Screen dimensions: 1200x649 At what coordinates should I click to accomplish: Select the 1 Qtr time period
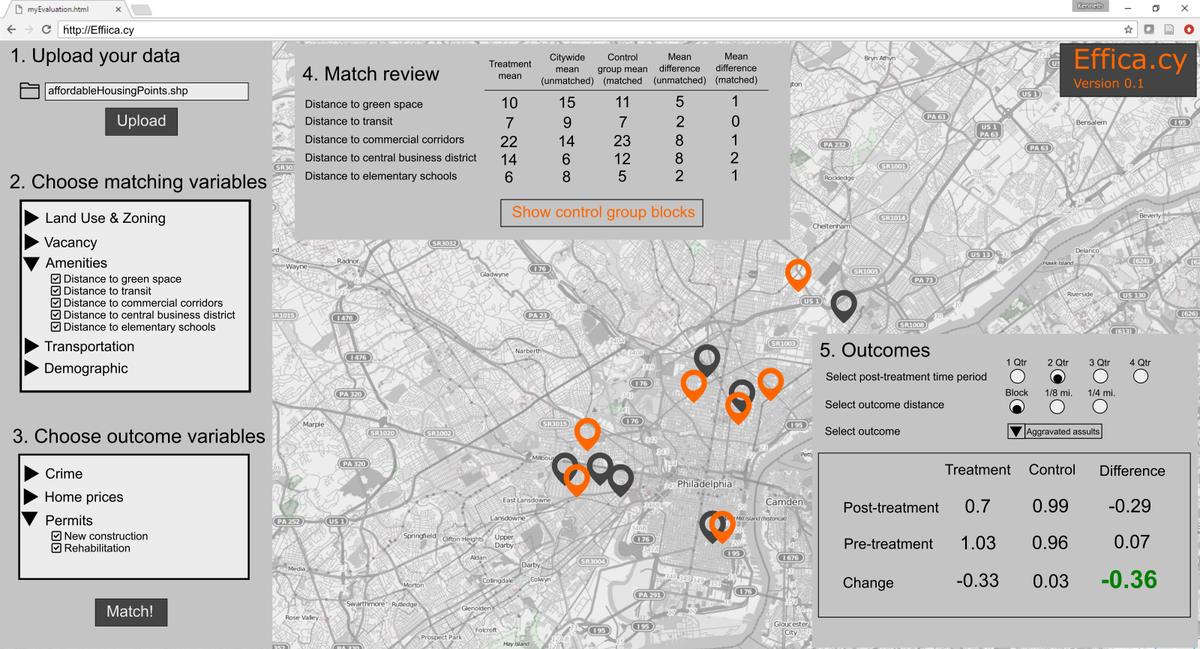(1017, 376)
